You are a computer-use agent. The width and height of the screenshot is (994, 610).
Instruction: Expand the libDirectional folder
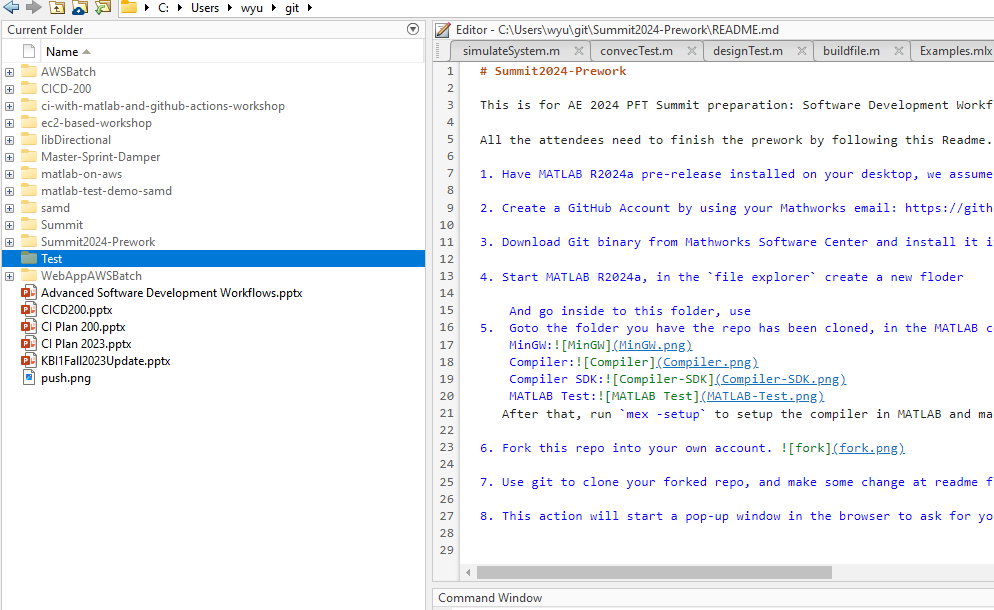tap(10, 140)
